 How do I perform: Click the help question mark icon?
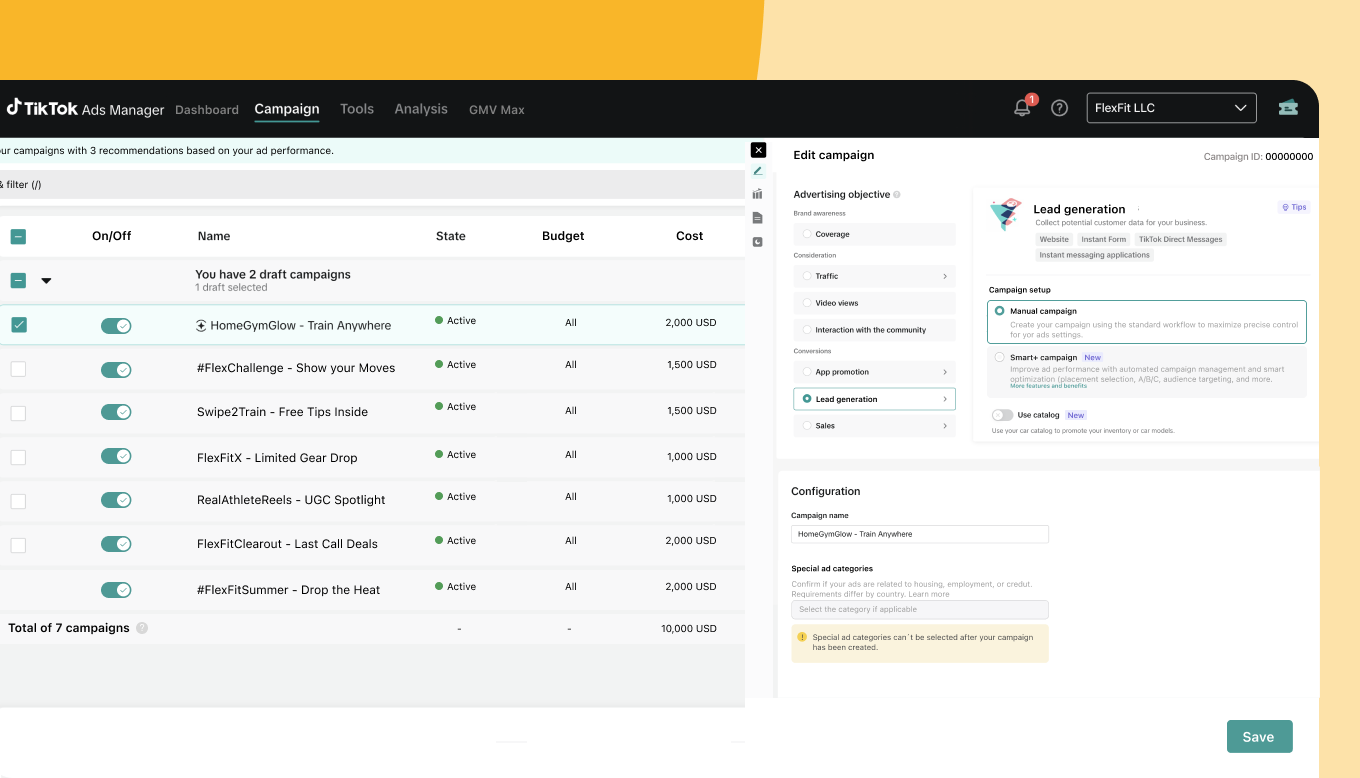1059,108
